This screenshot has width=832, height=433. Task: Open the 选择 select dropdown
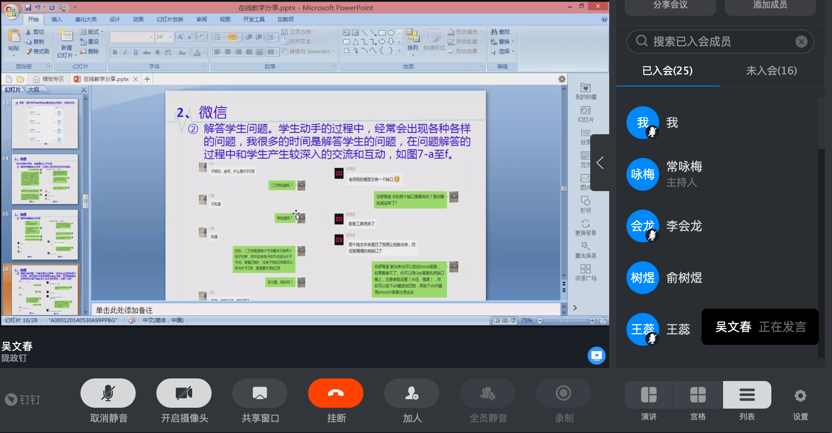pos(502,51)
